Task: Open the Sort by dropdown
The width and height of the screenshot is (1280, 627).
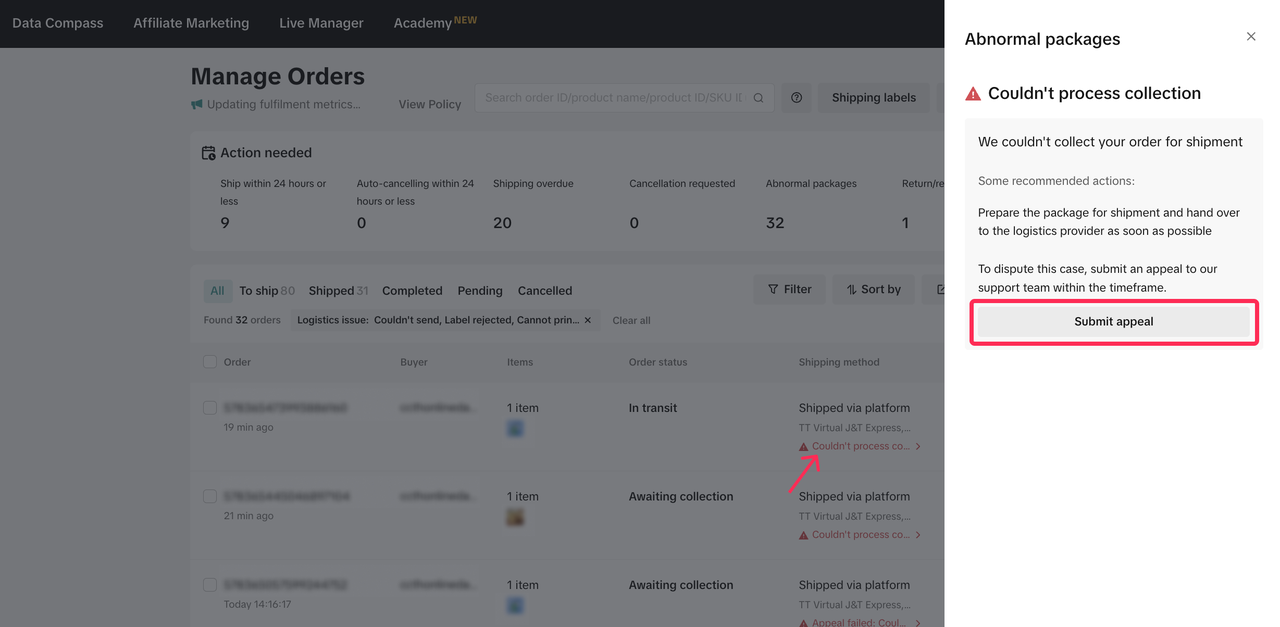Action: click(x=873, y=290)
